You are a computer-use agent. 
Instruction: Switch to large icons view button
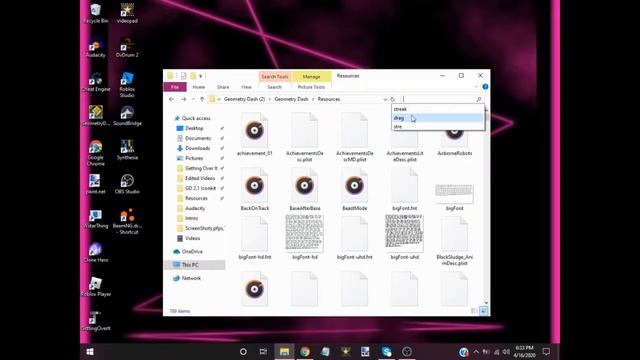[x=484, y=311]
